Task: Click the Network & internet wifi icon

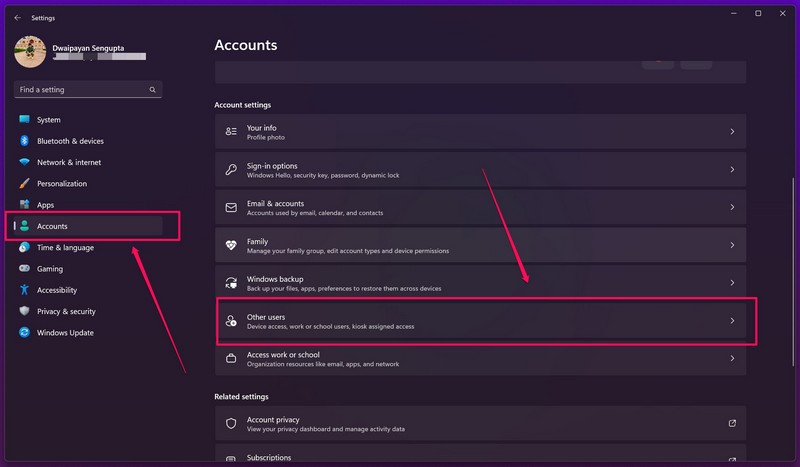Action: pyautogui.click(x=24, y=162)
